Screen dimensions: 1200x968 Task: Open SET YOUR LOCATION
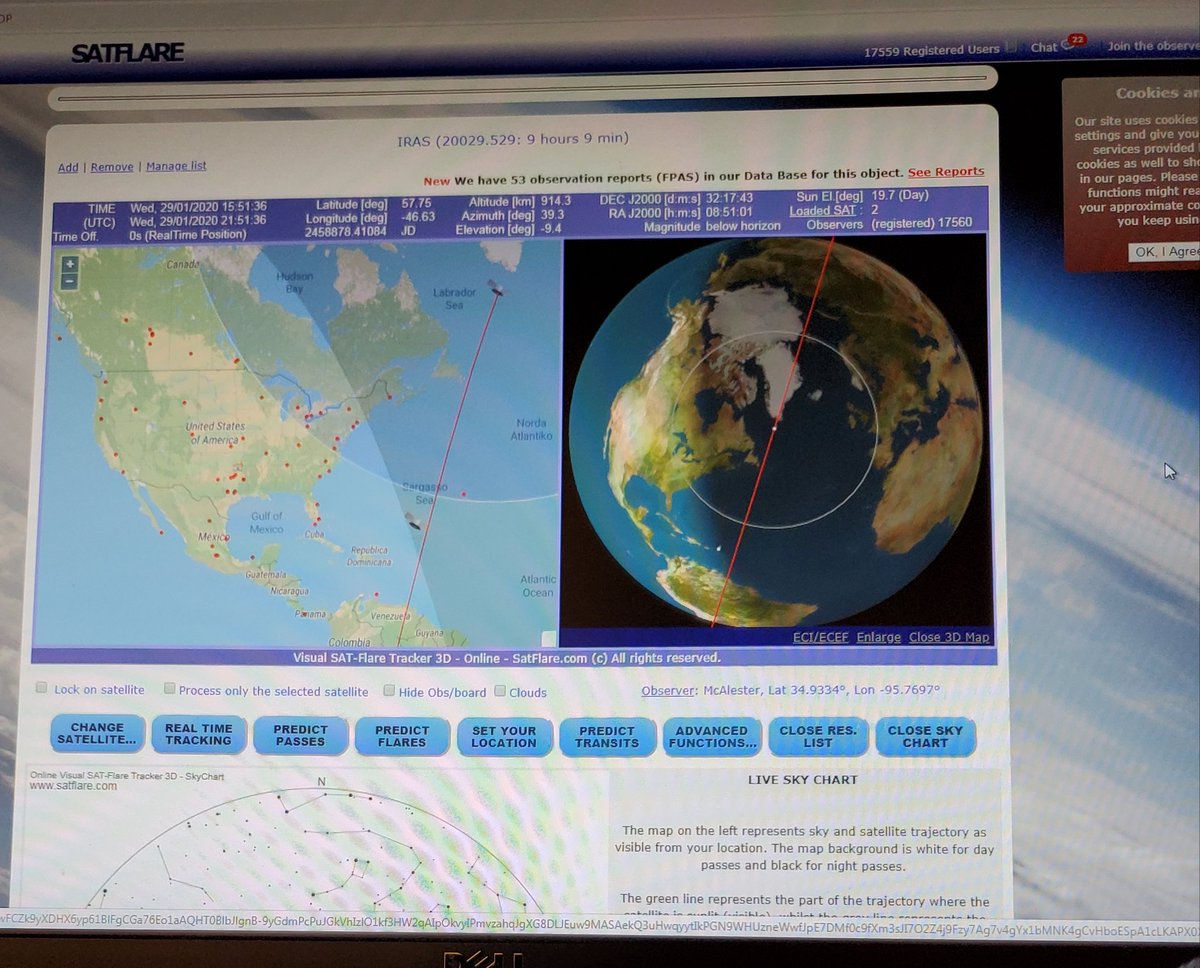(x=504, y=737)
